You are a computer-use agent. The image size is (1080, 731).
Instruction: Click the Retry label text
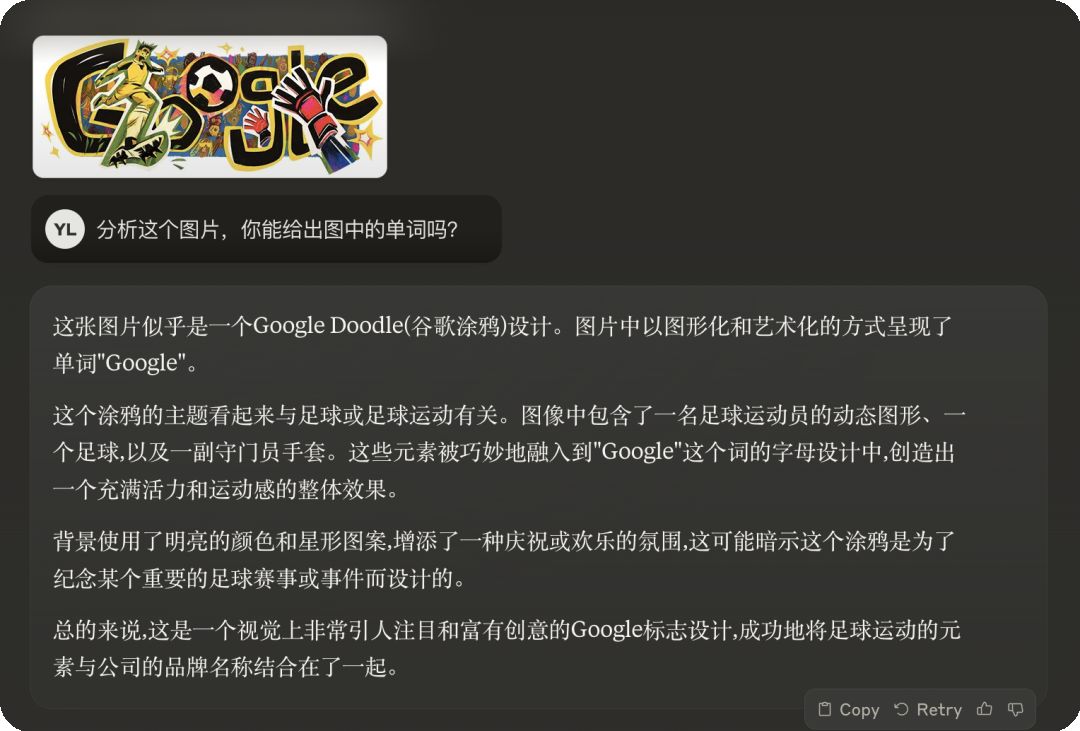(939, 710)
